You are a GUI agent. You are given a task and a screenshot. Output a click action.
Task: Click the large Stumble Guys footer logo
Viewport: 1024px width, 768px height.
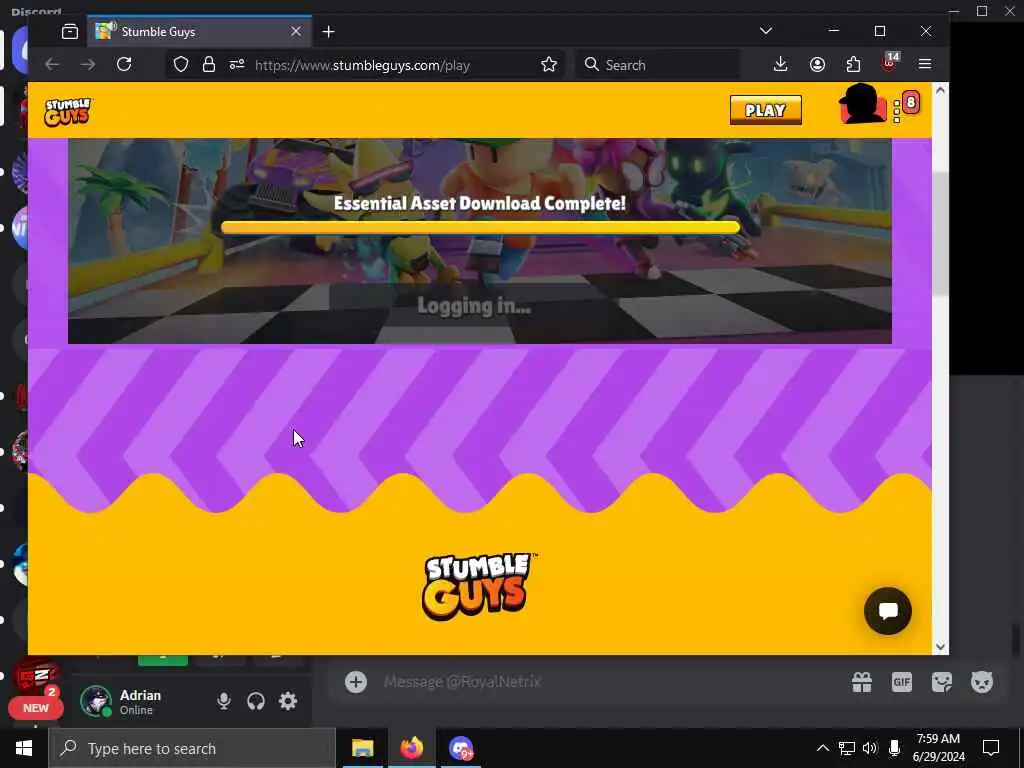(x=478, y=586)
